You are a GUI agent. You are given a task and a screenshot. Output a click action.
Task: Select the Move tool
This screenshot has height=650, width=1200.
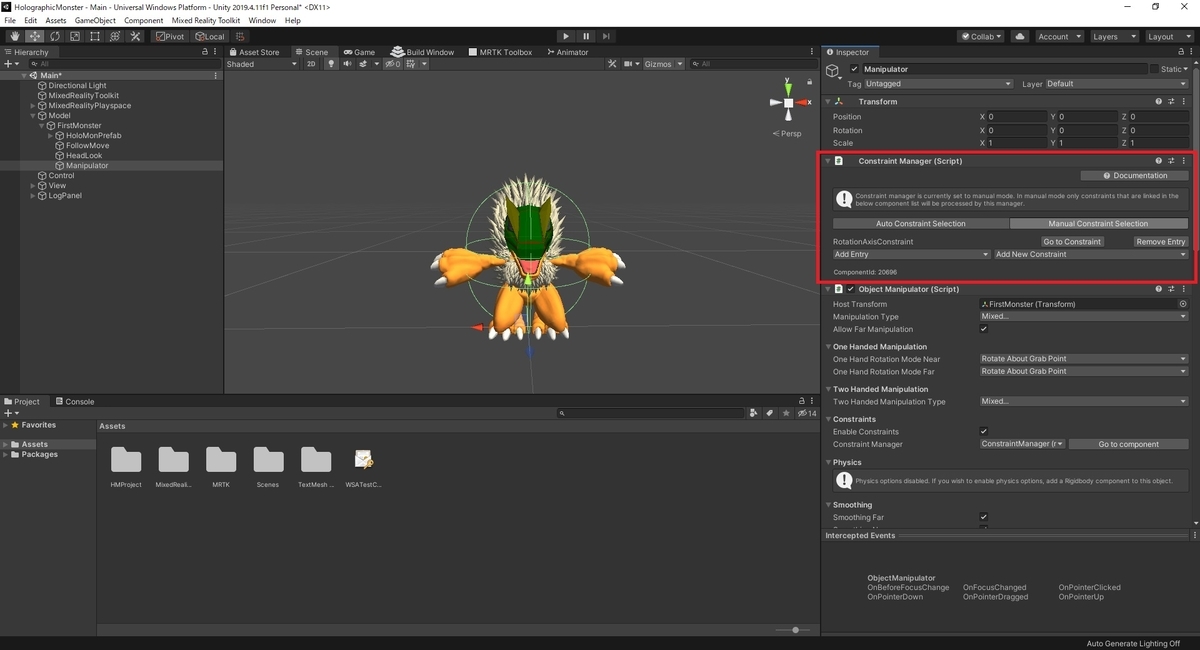[34, 36]
